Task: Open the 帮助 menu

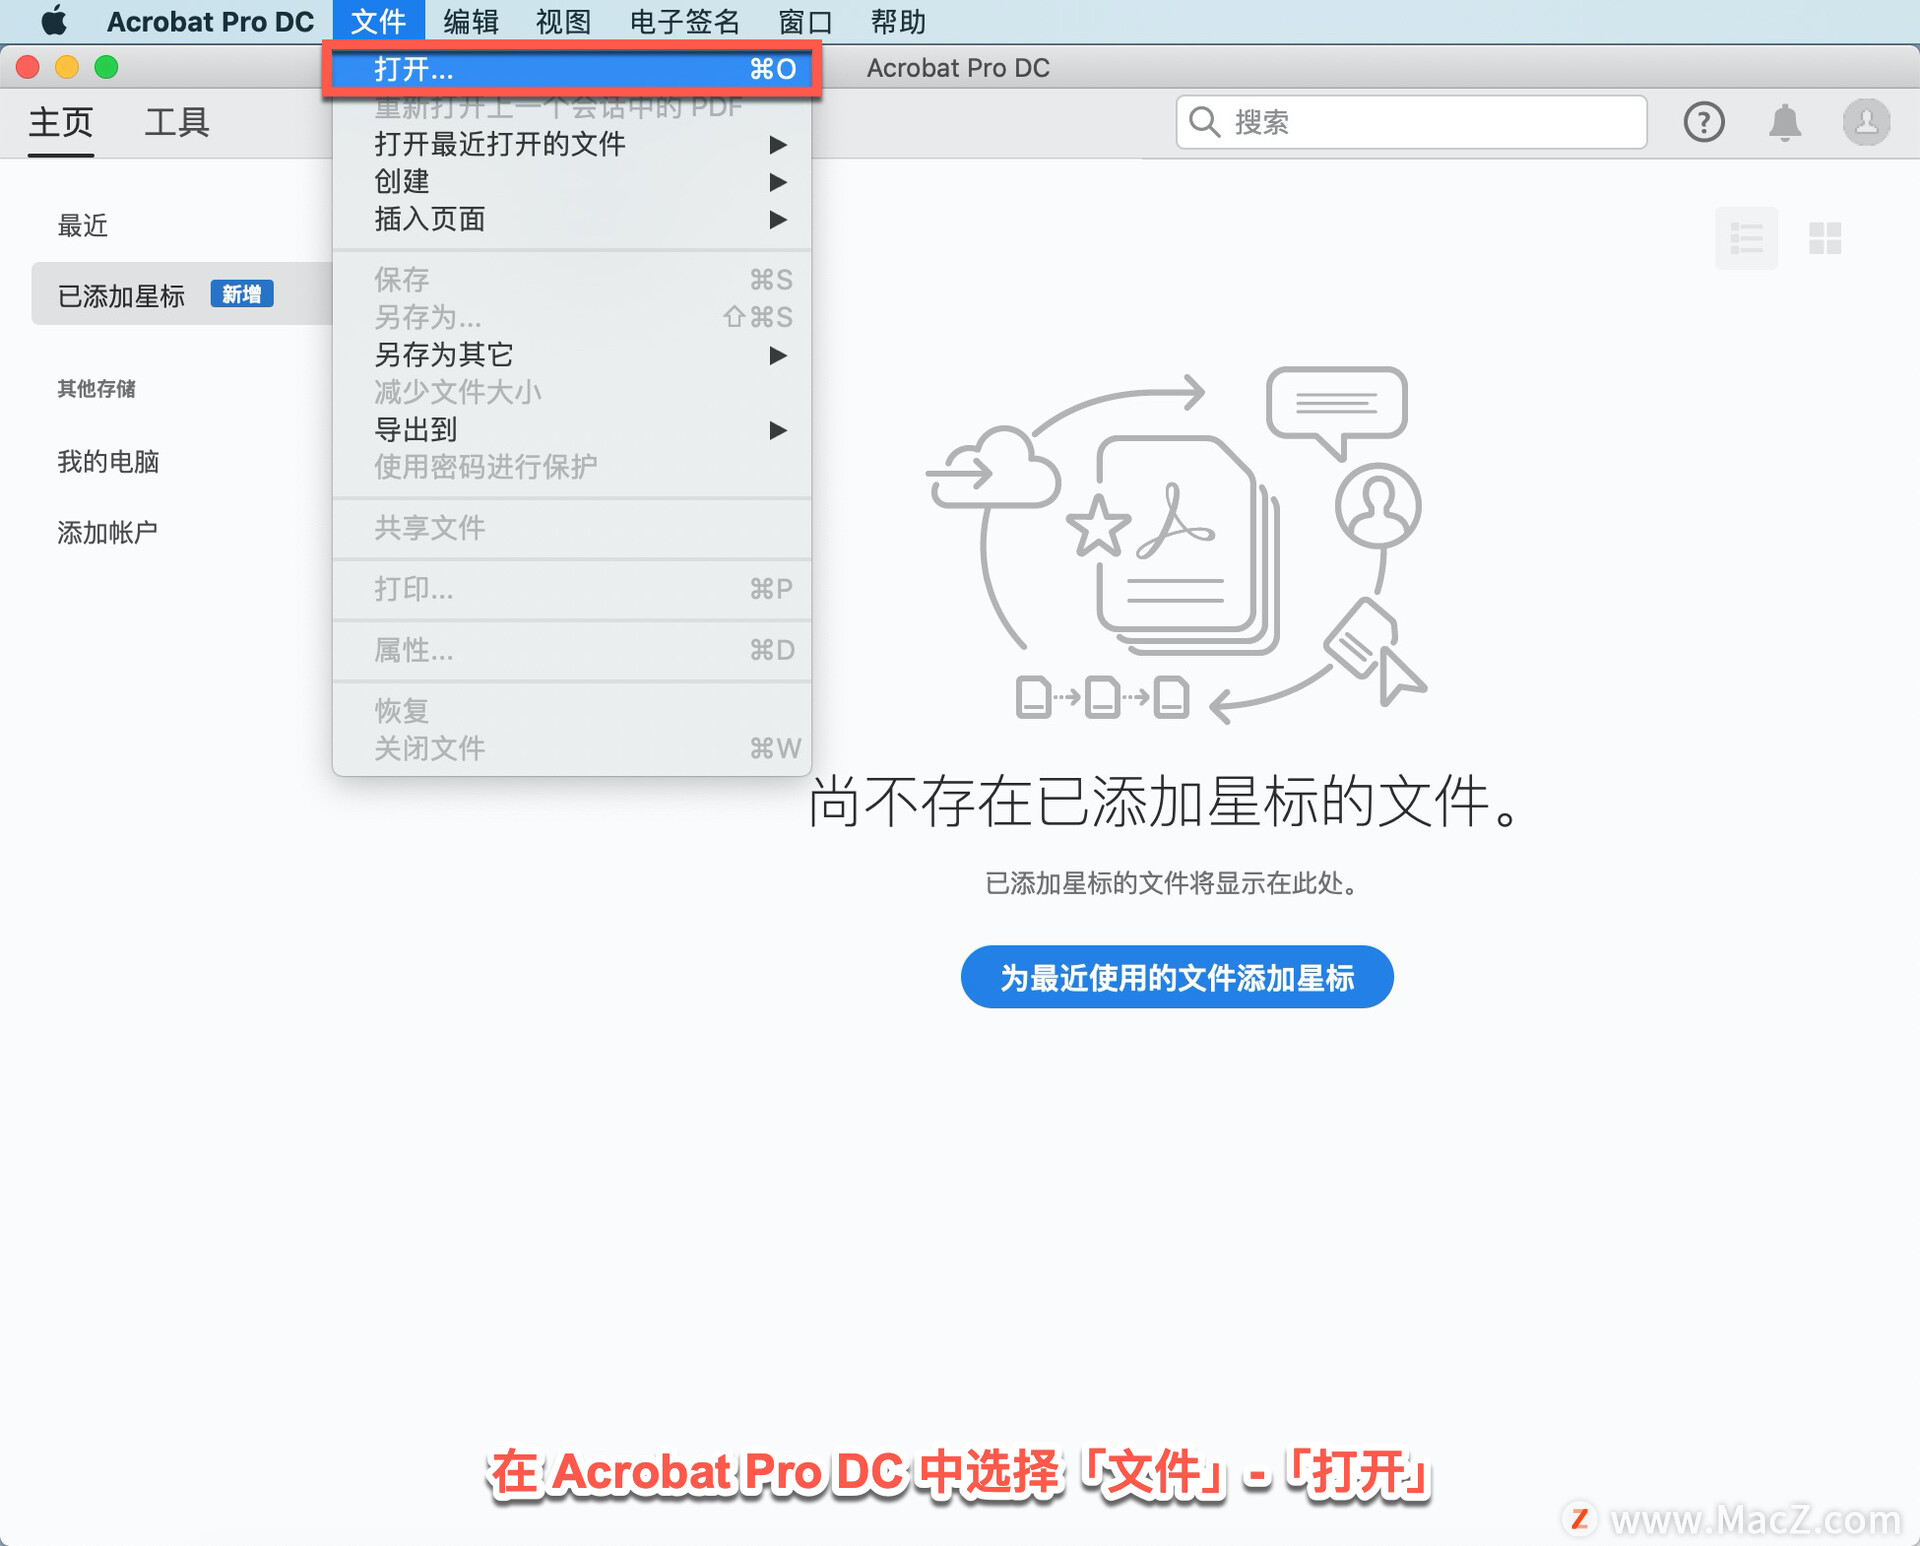Action: [898, 20]
